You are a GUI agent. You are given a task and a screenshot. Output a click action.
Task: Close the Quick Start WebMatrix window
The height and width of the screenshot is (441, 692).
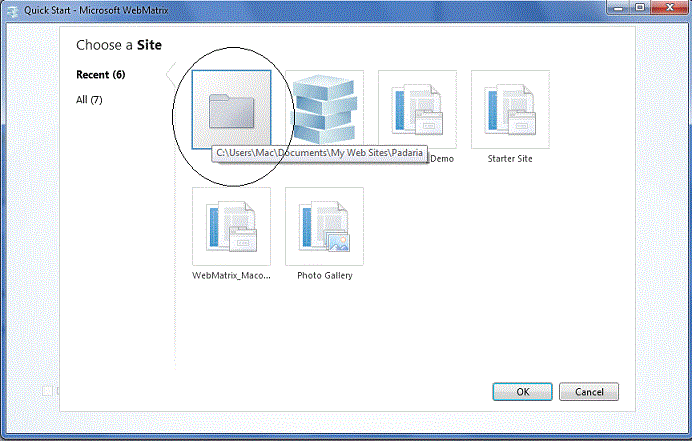(x=669, y=8)
